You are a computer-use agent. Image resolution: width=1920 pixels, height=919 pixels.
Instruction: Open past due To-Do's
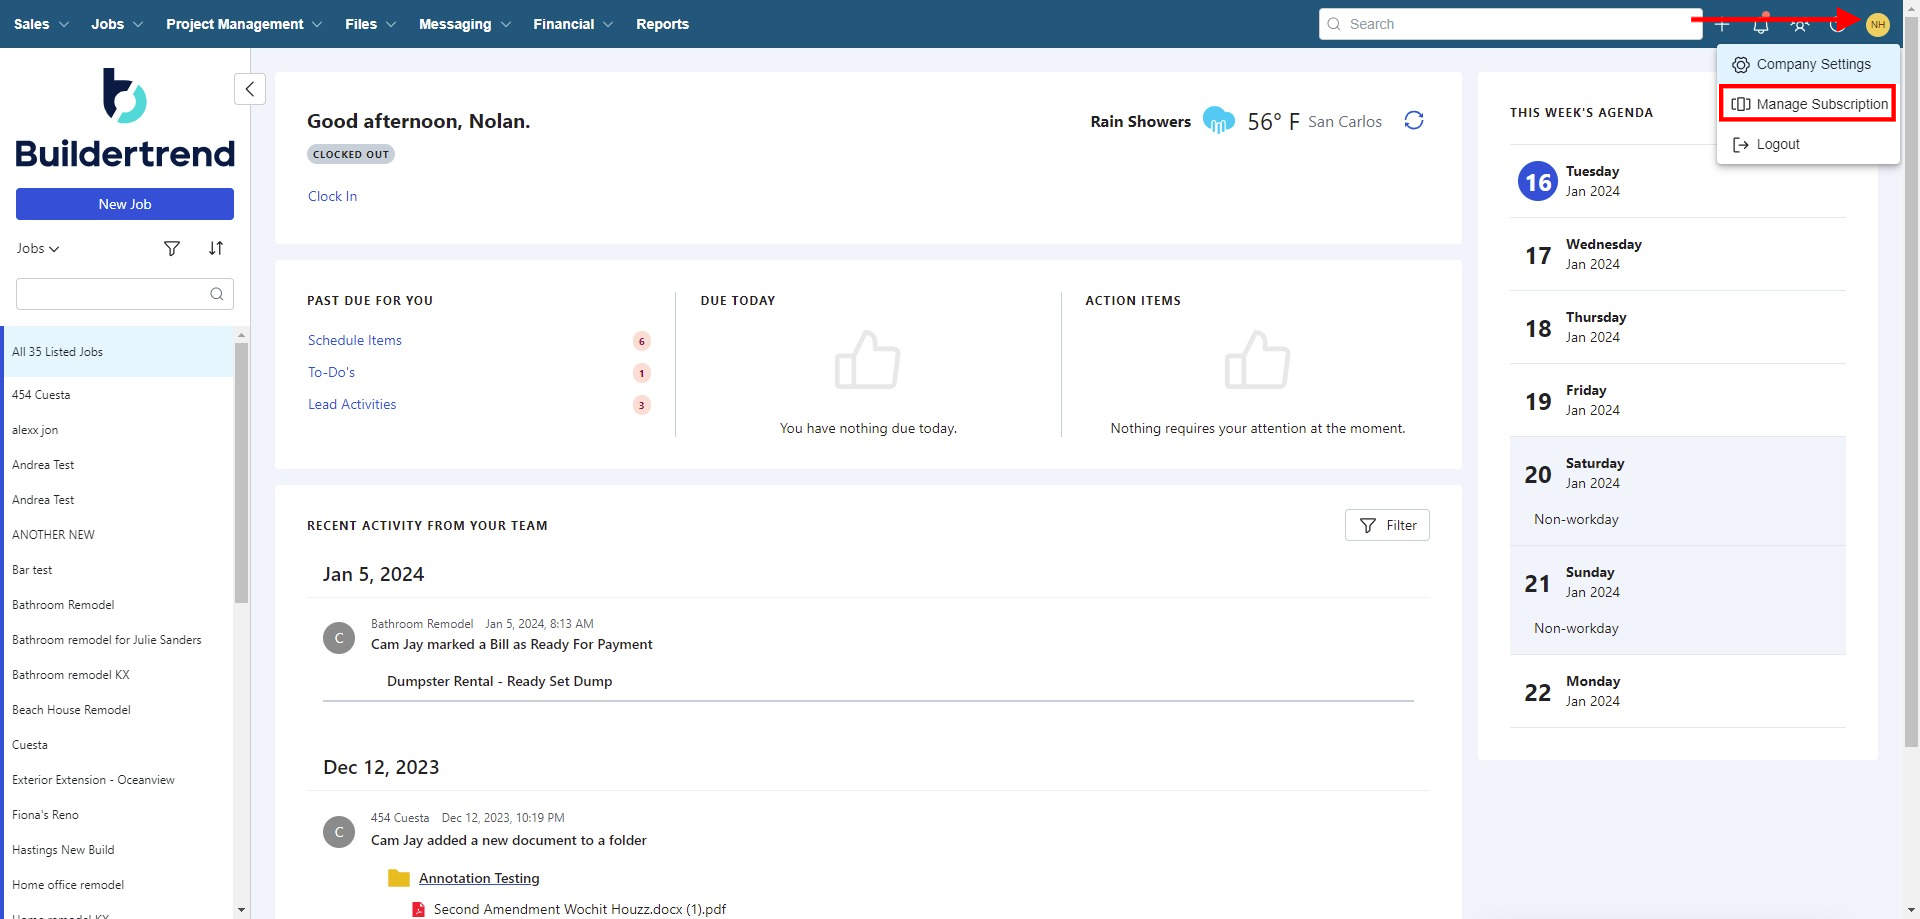(331, 372)
